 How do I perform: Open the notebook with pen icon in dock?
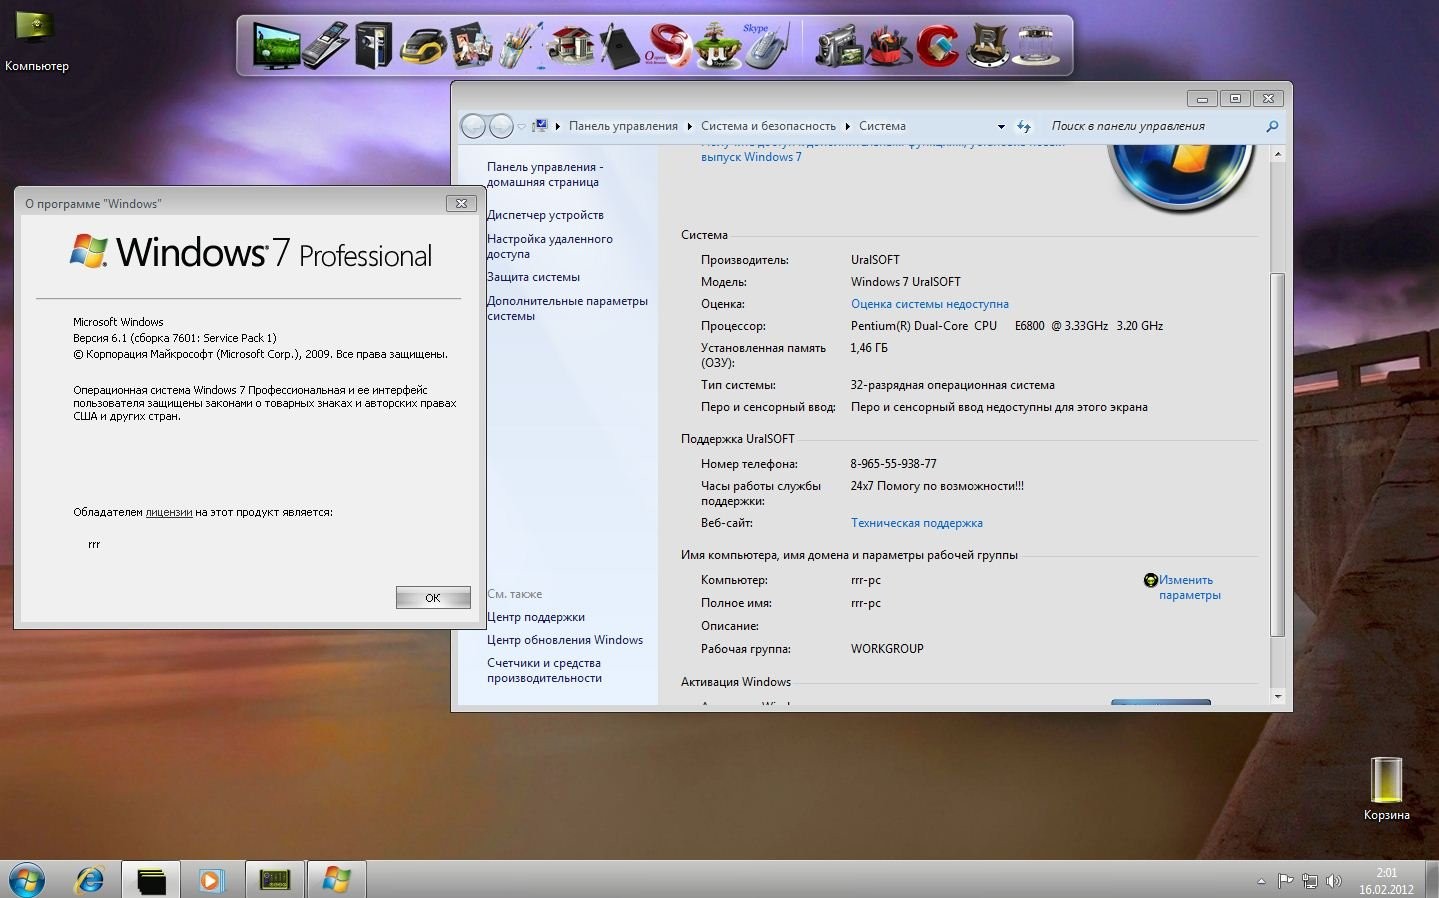(618, 46)
